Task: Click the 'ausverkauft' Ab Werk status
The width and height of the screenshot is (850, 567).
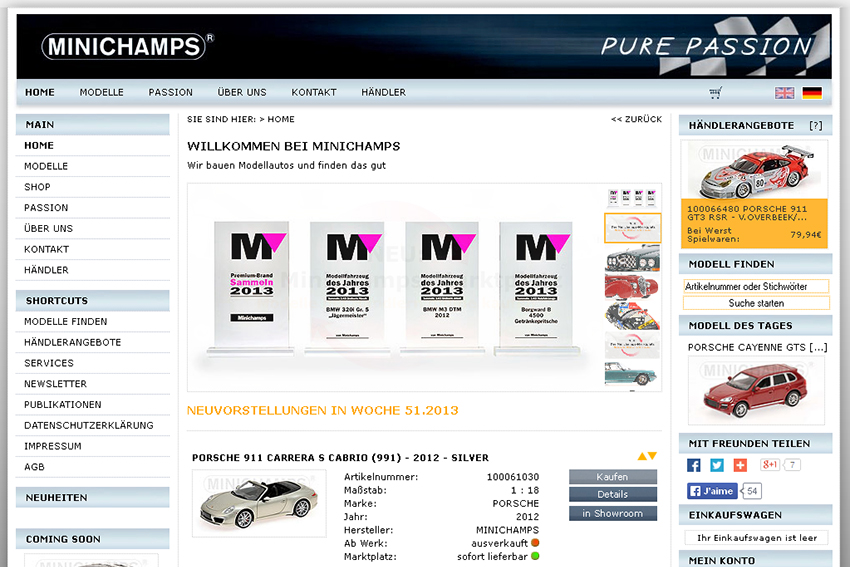Action: pyautogui.click(x=499, y=543)
